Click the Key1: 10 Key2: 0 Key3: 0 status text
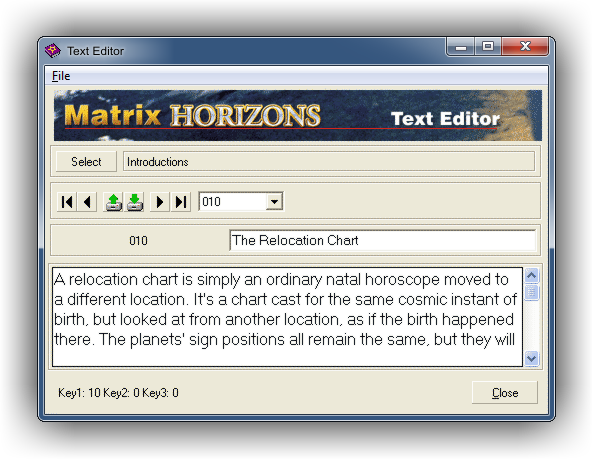This screenshot has width=592, height=459. [x=118, y=393]
